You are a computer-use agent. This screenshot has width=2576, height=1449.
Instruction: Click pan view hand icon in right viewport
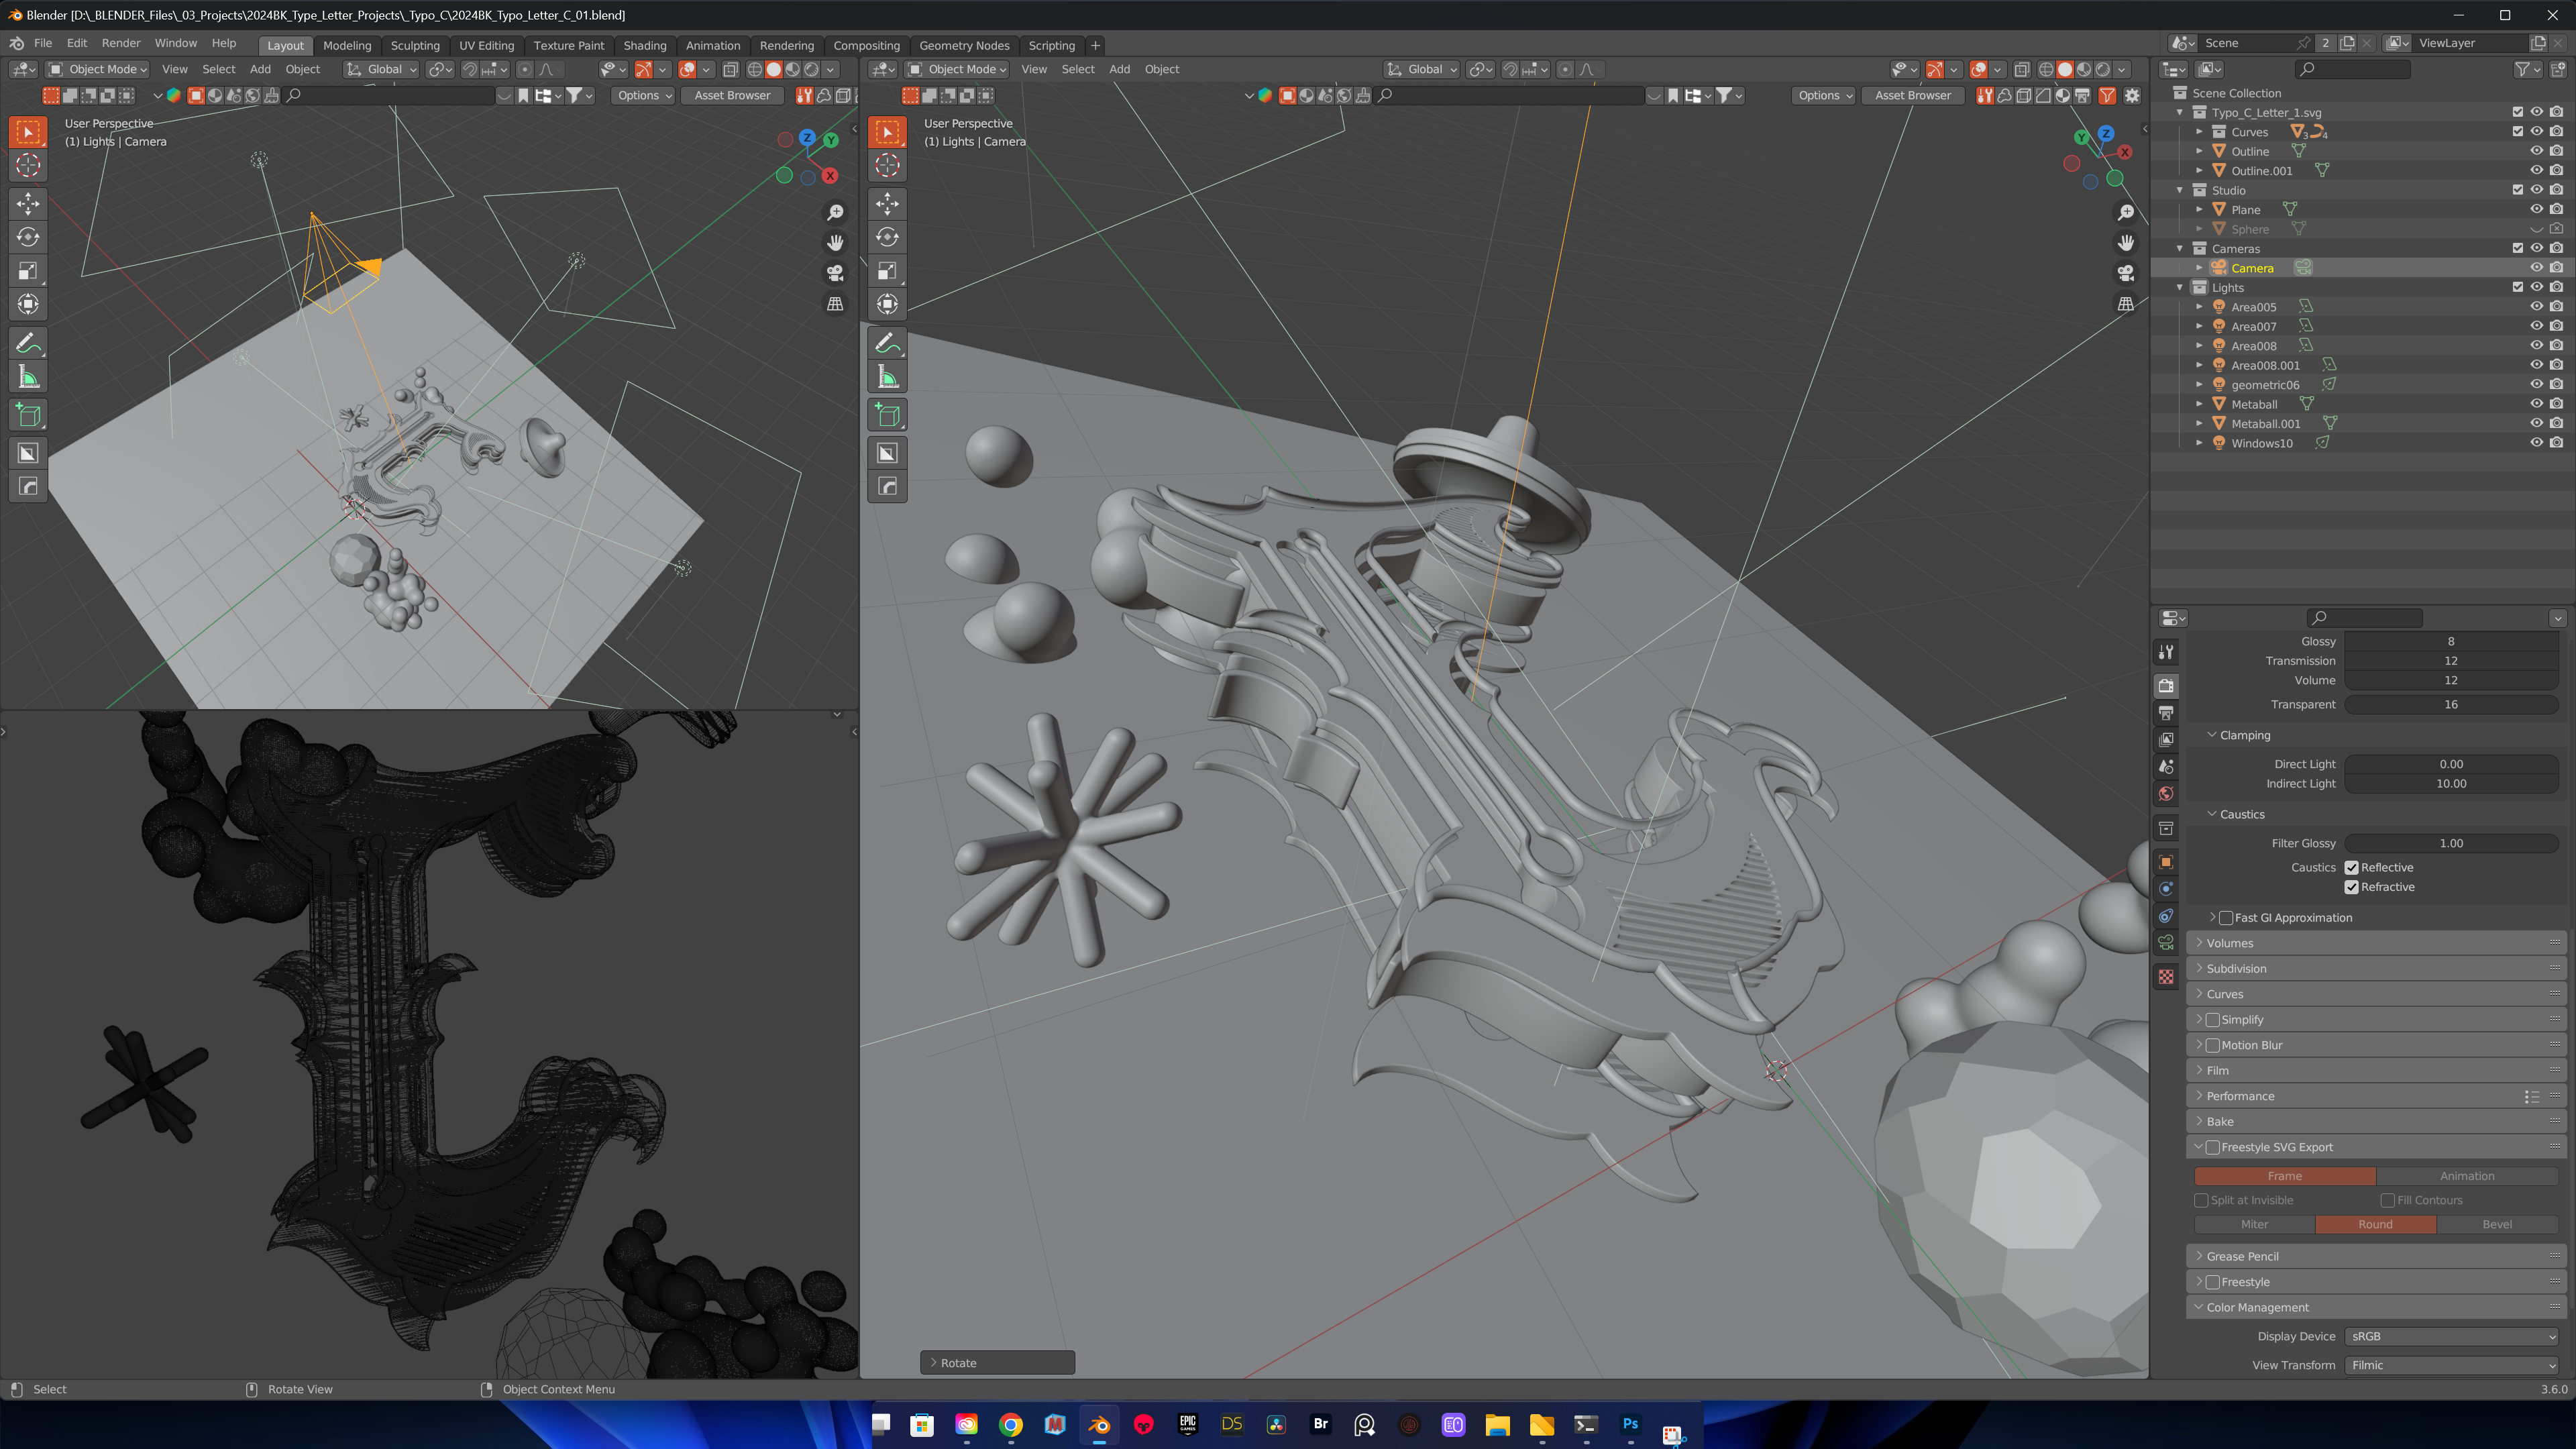(x=2126, y=242)
